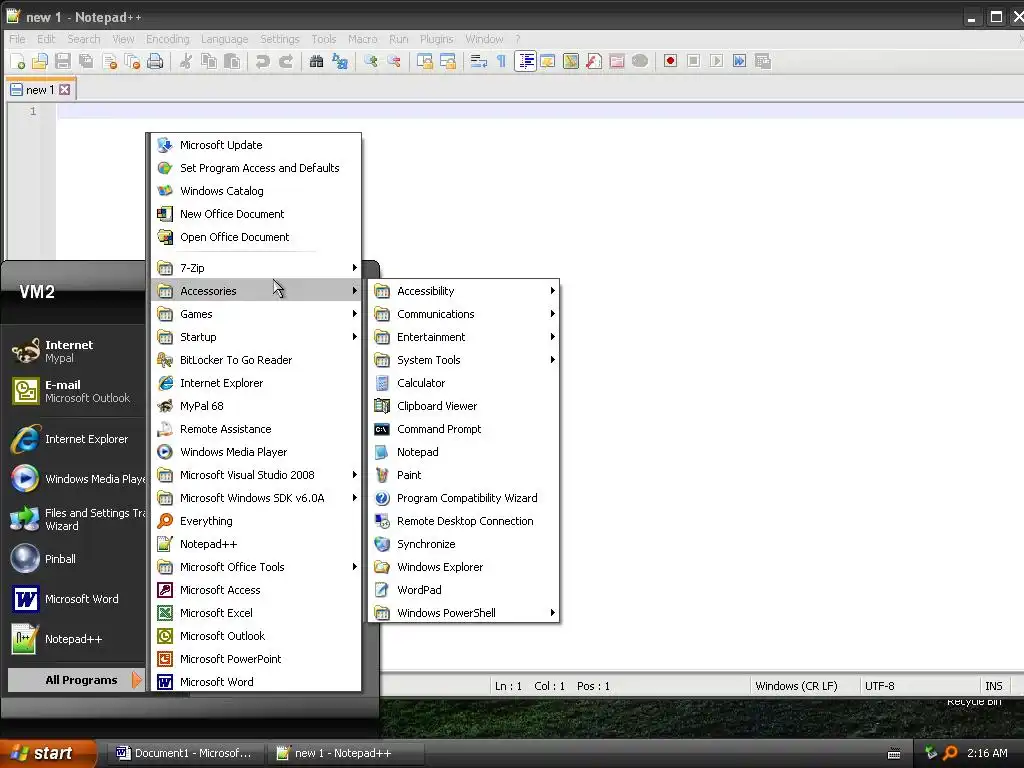Click the Find binoculars icon in toolbar
This screenshot has height=768, width=1024.
[317, 61]
